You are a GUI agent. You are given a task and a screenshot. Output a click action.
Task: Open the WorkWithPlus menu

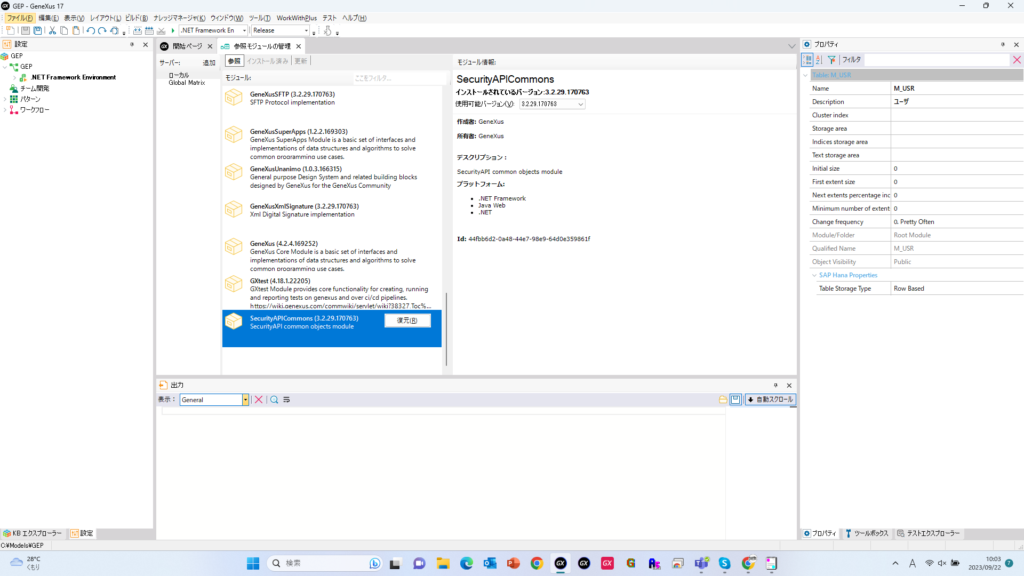coord(296,18)
